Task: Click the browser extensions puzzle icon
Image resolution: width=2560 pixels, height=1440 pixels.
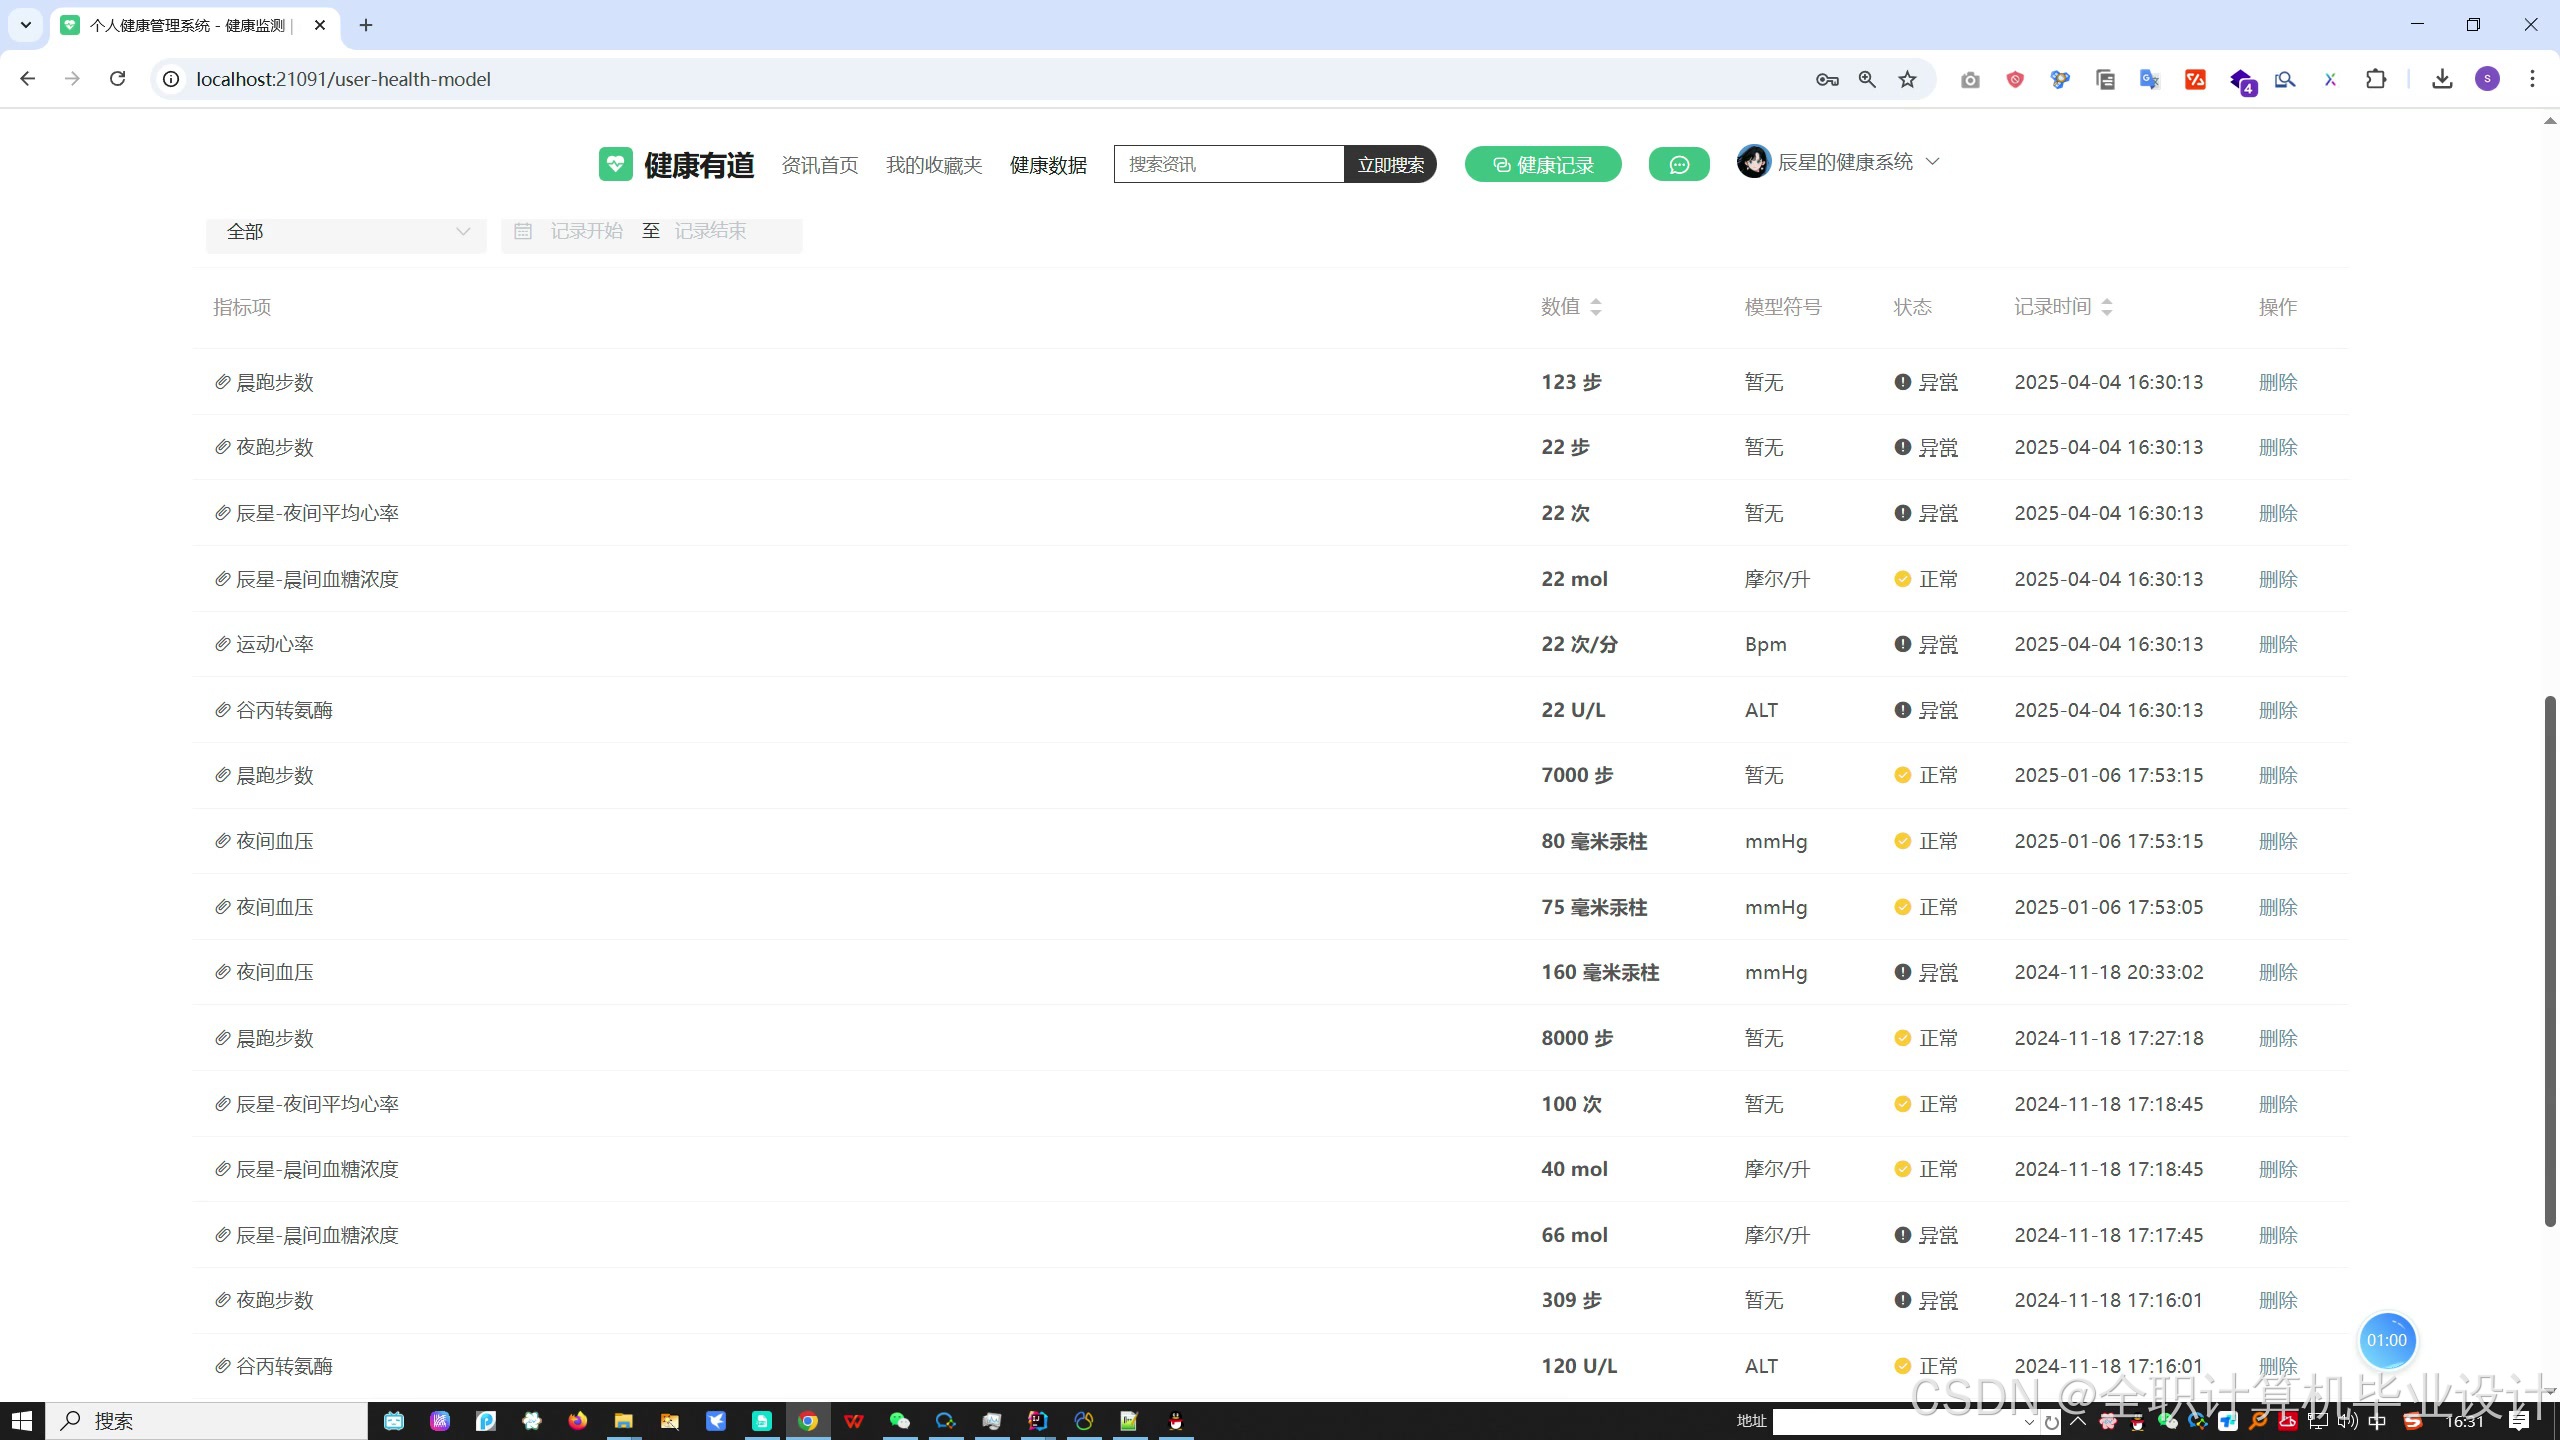Action: [x=2376, y=80]
